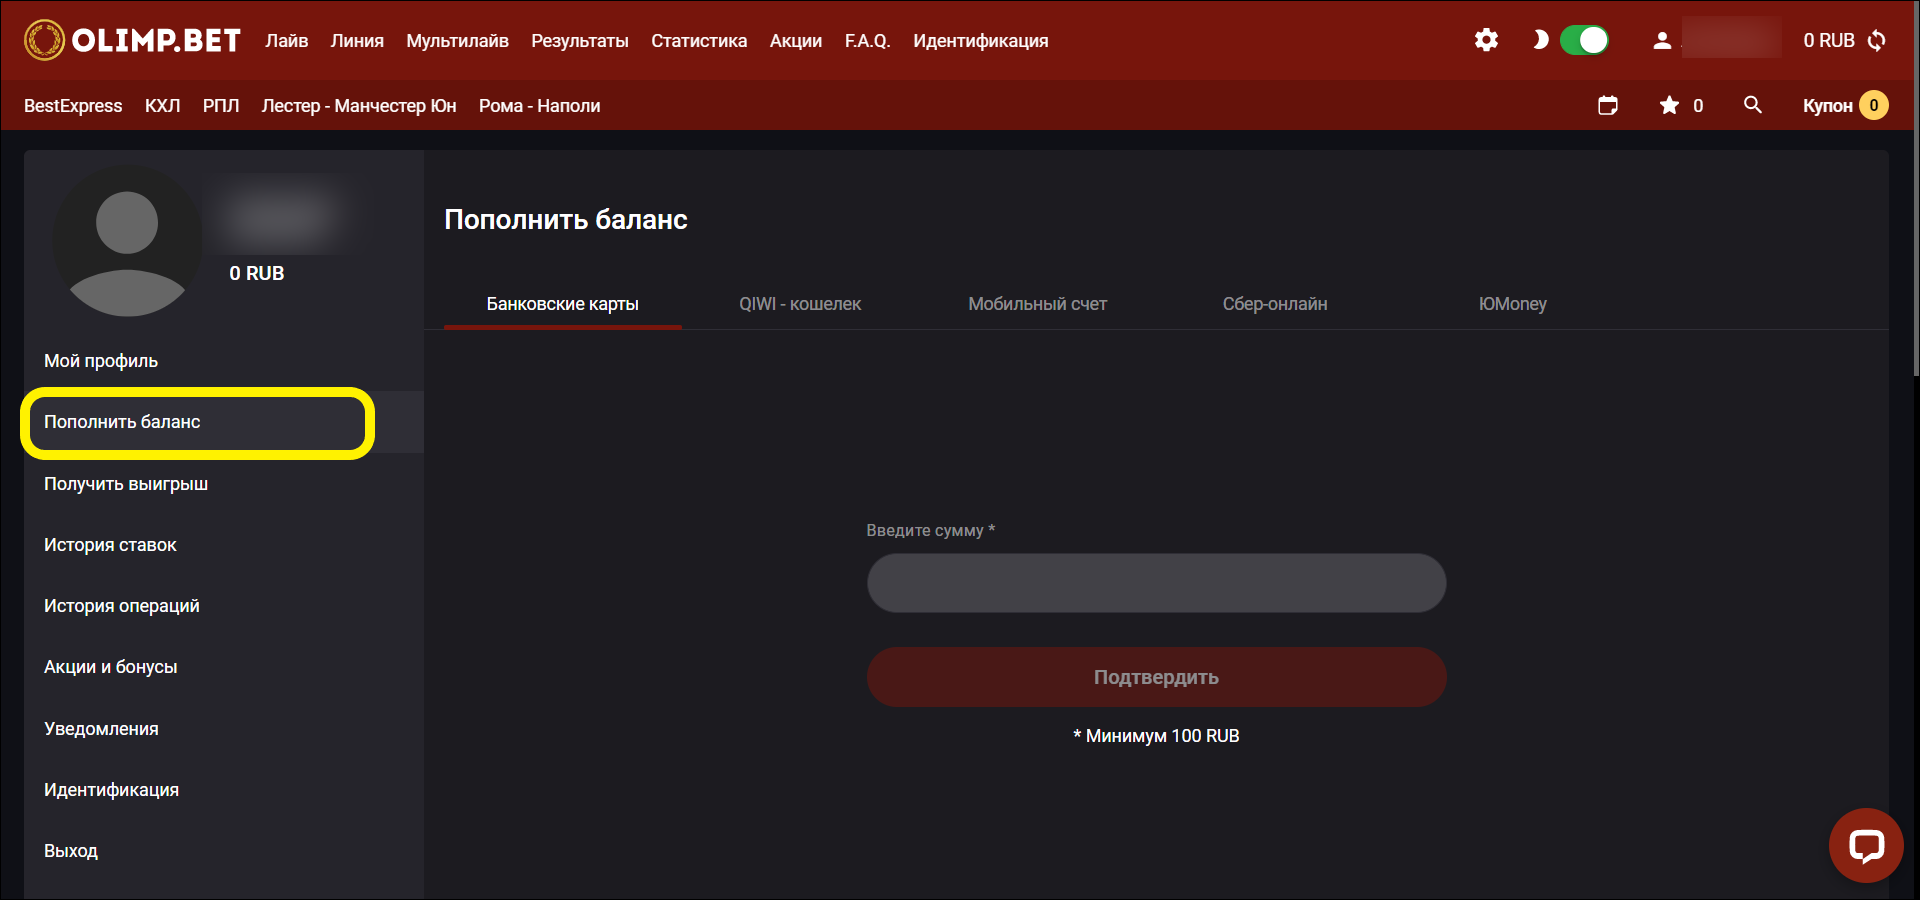The width and height of the screenshot is (1920, 900).
Task: Open F.A.Q. page
Action: tap(867, 41)
